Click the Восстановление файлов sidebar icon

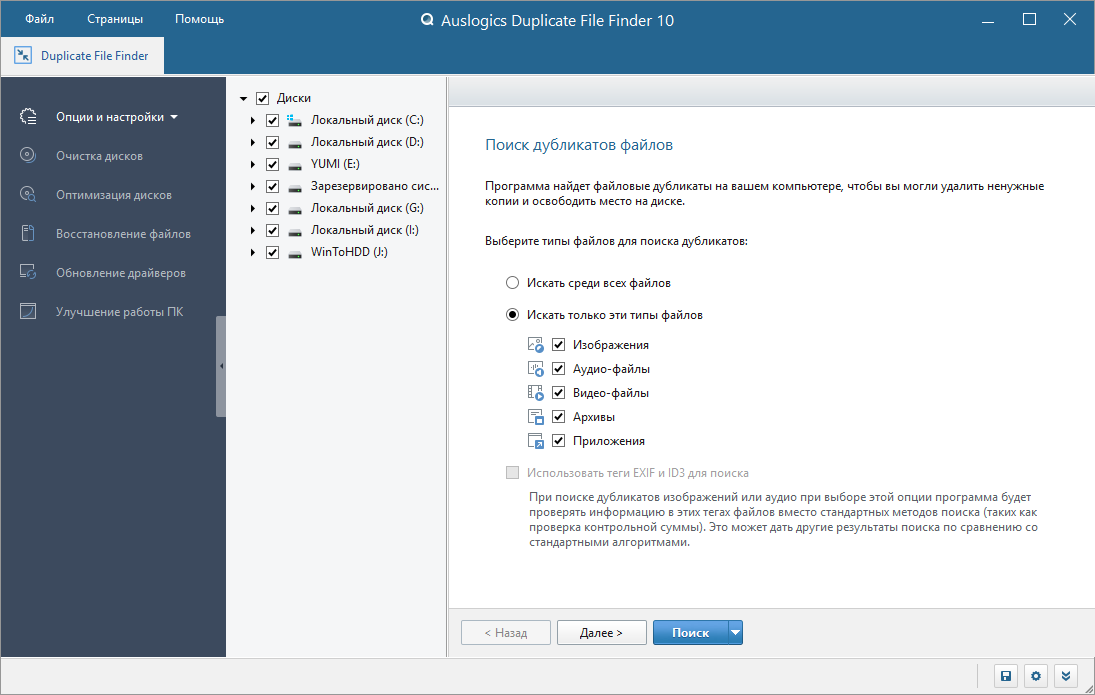tap(28, 233)
